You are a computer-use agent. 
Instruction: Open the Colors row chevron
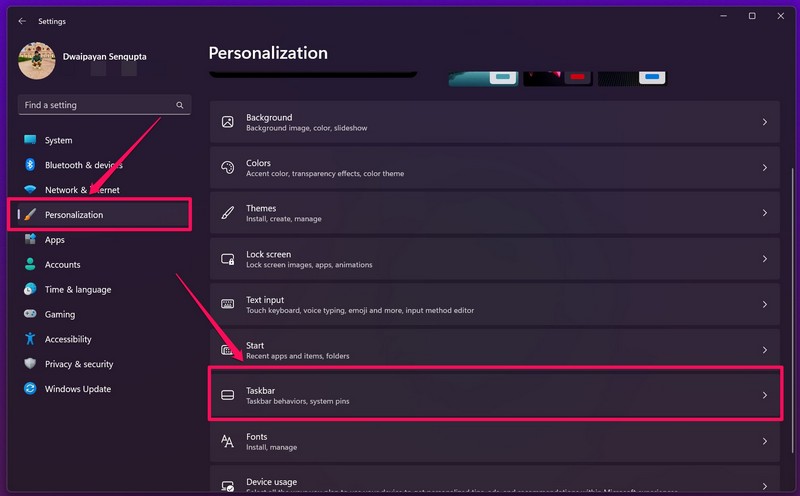pos(765,168)
